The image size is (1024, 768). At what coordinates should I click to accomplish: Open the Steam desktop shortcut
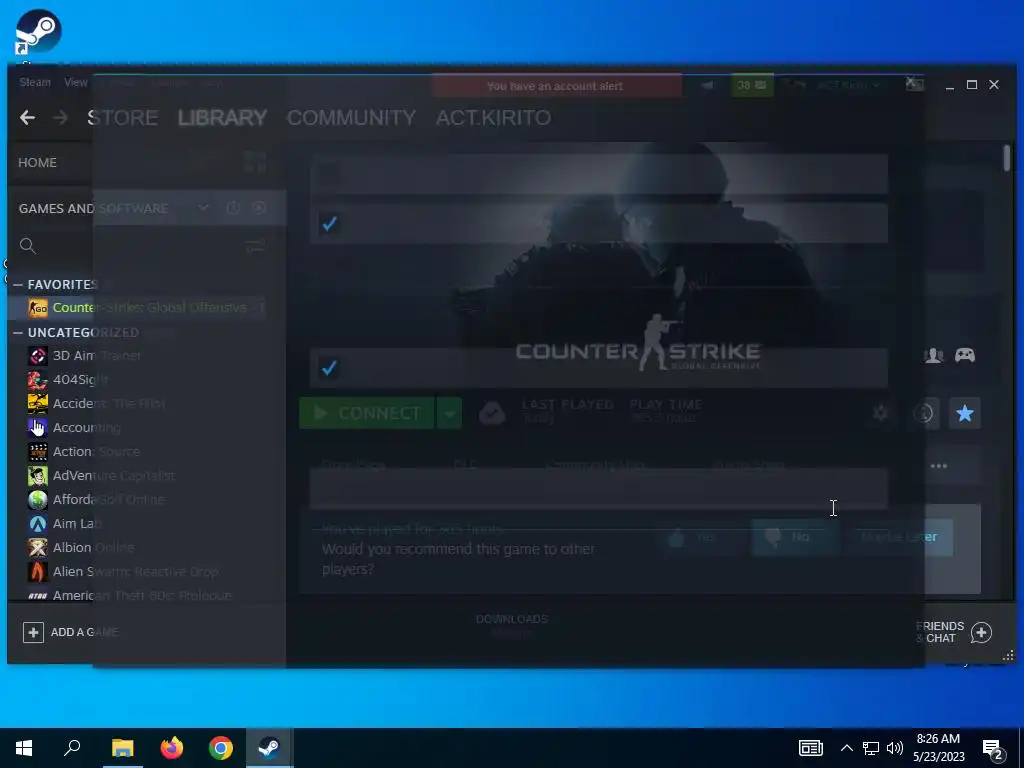[x=38, y=33]
